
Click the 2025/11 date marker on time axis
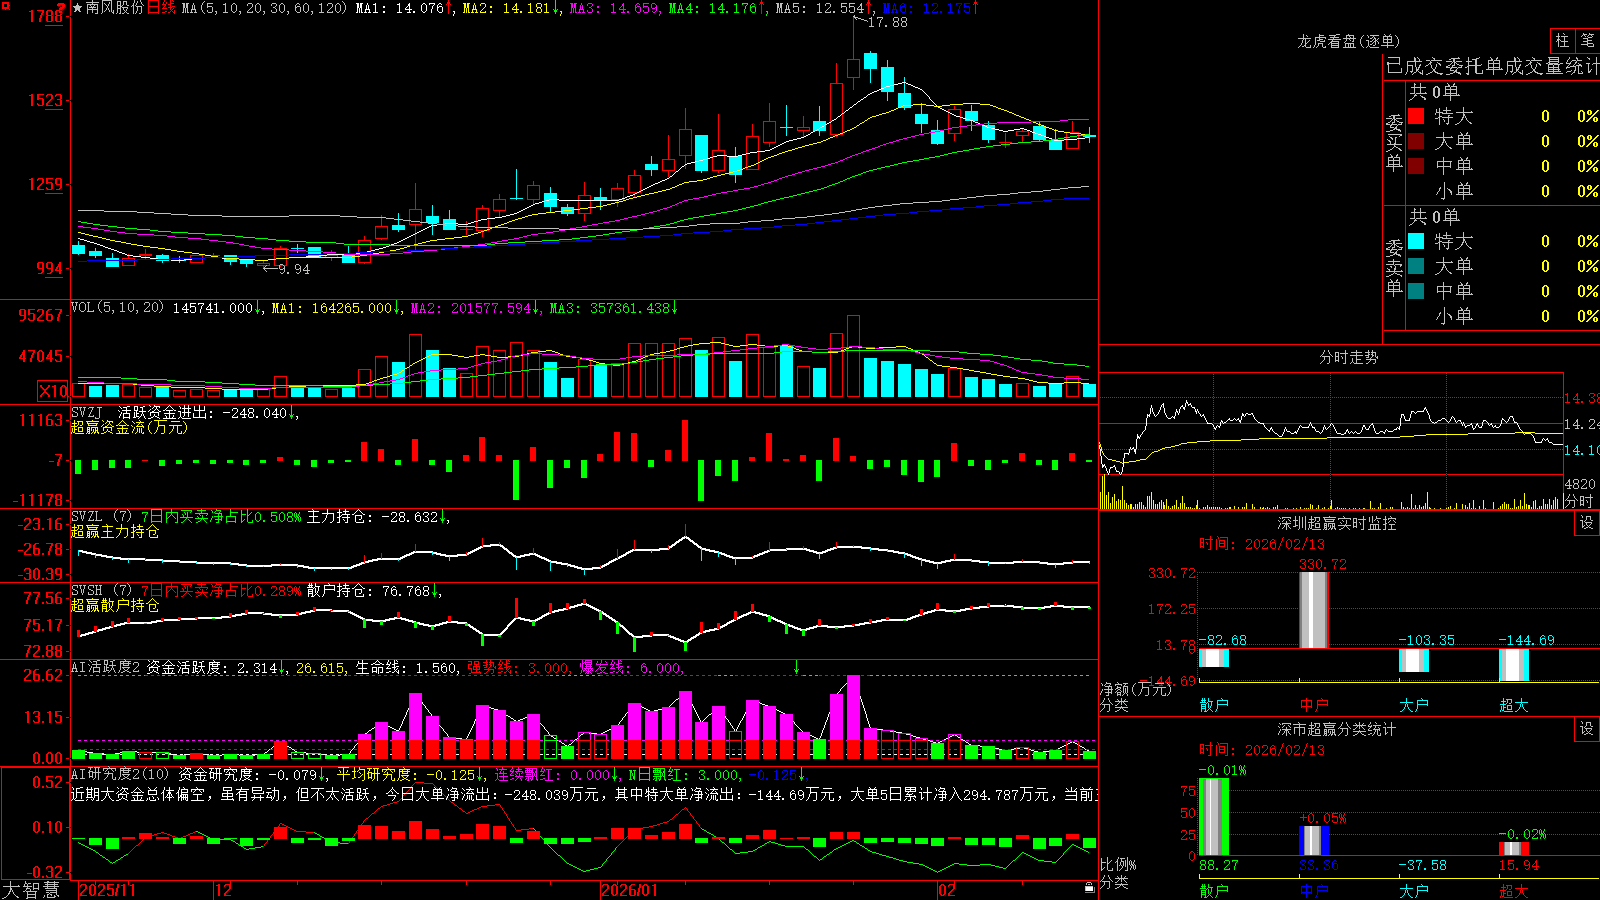tap(107, 890)
